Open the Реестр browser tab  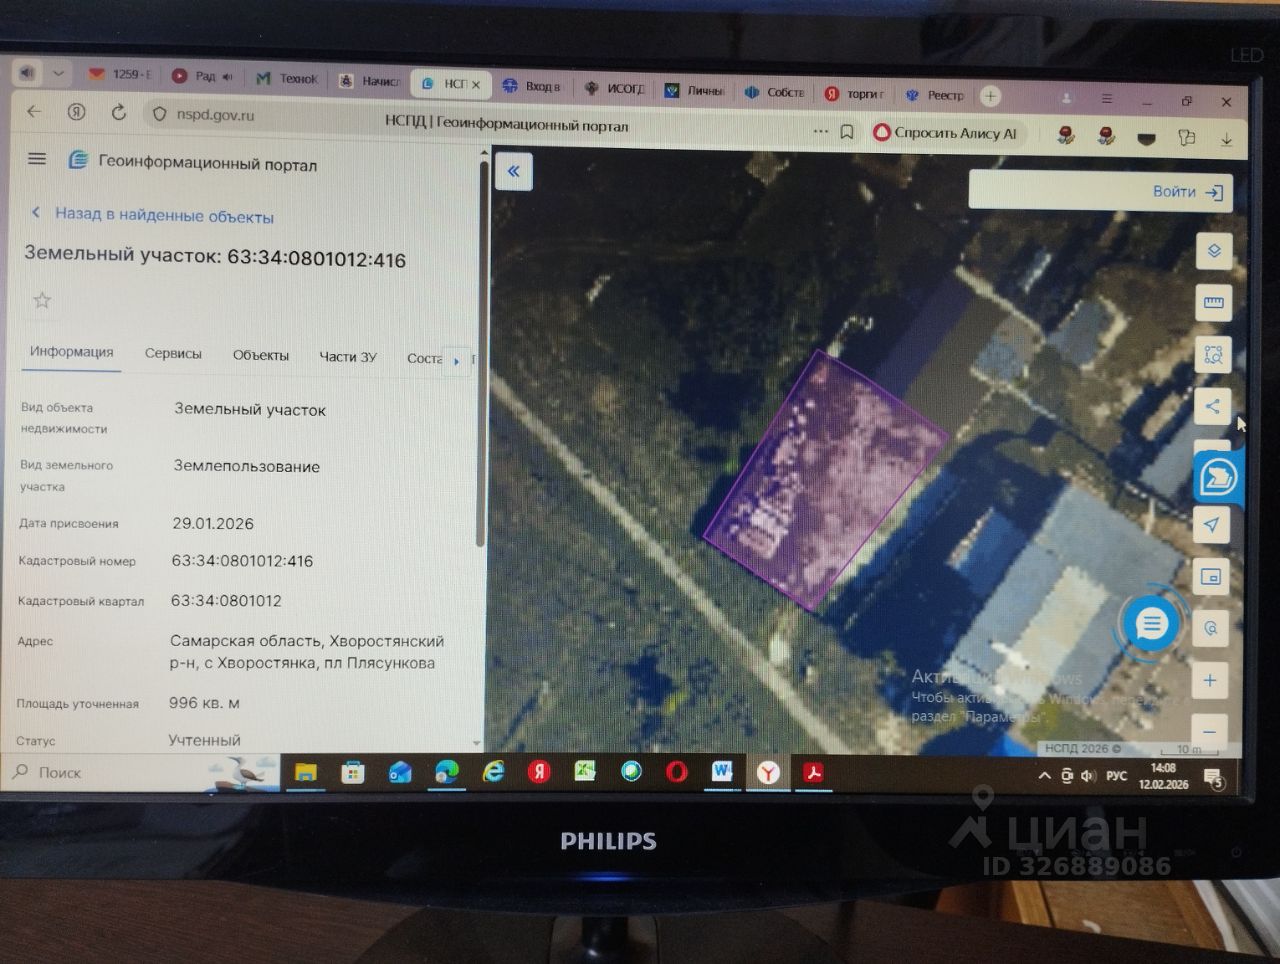click(935, 95)
